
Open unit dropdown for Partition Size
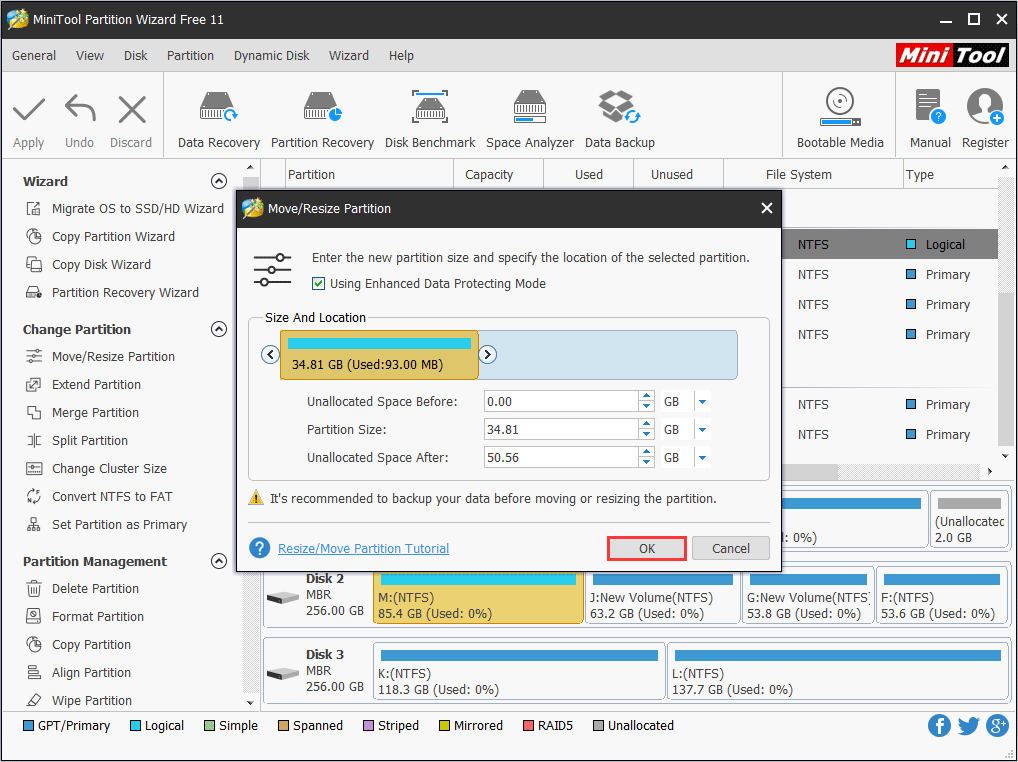(x=702, y=430)
